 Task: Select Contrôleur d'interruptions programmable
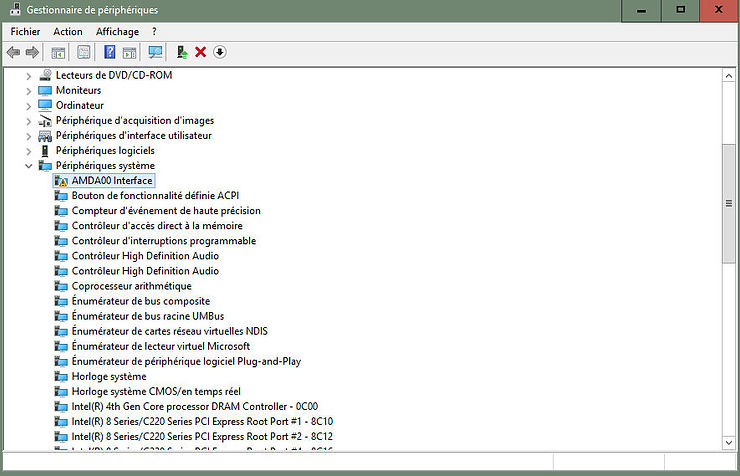164,241
